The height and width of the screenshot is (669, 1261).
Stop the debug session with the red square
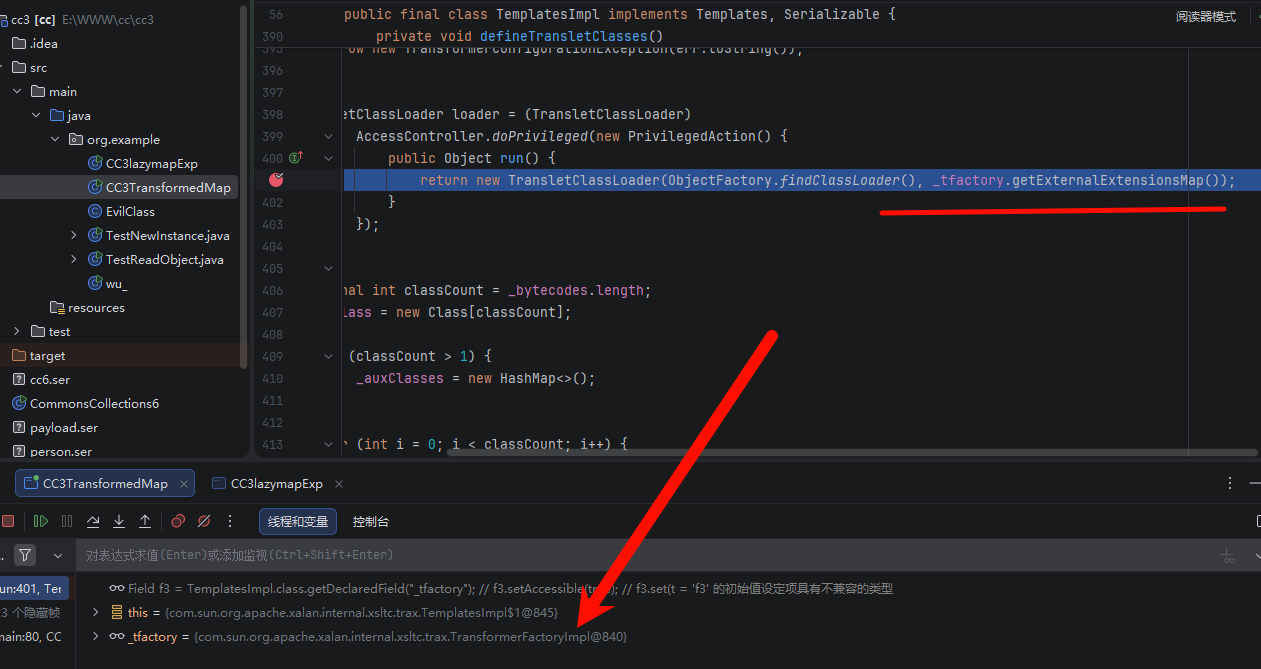click(8, 521)
